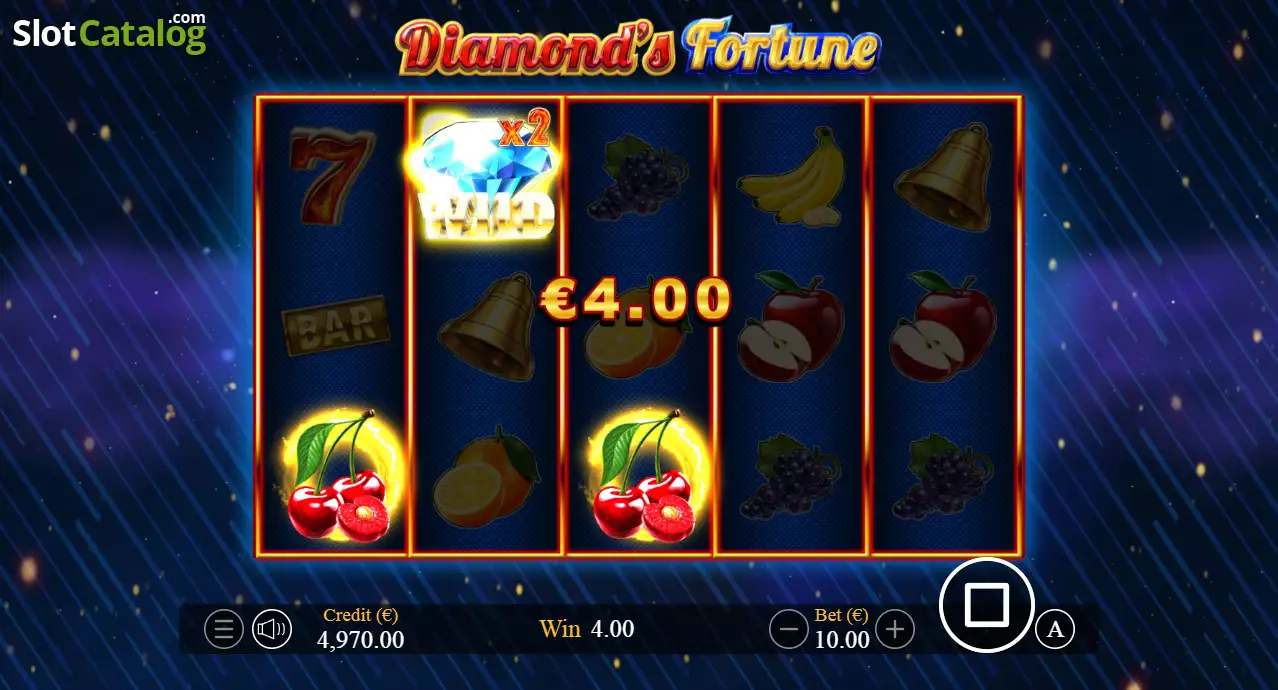Select the banana symbol on fourth reel
1278x690 pixels.
pos(792,176)
